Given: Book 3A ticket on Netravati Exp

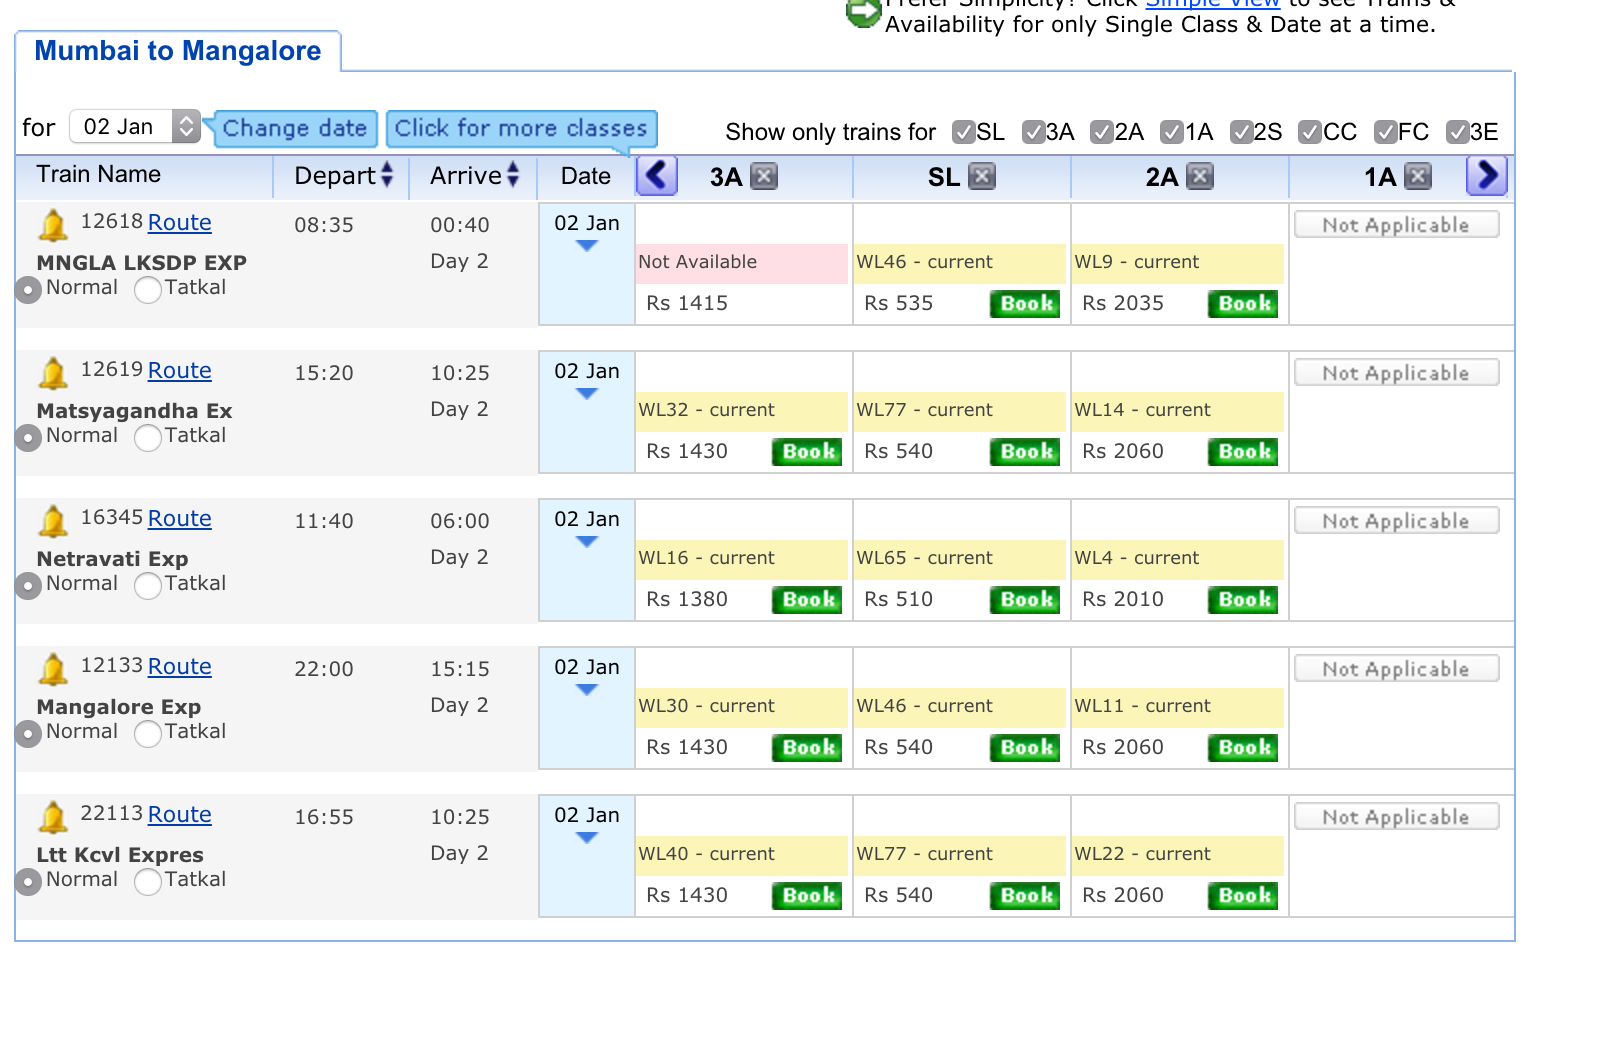Looking at the screenshot, I should (807, 600).
